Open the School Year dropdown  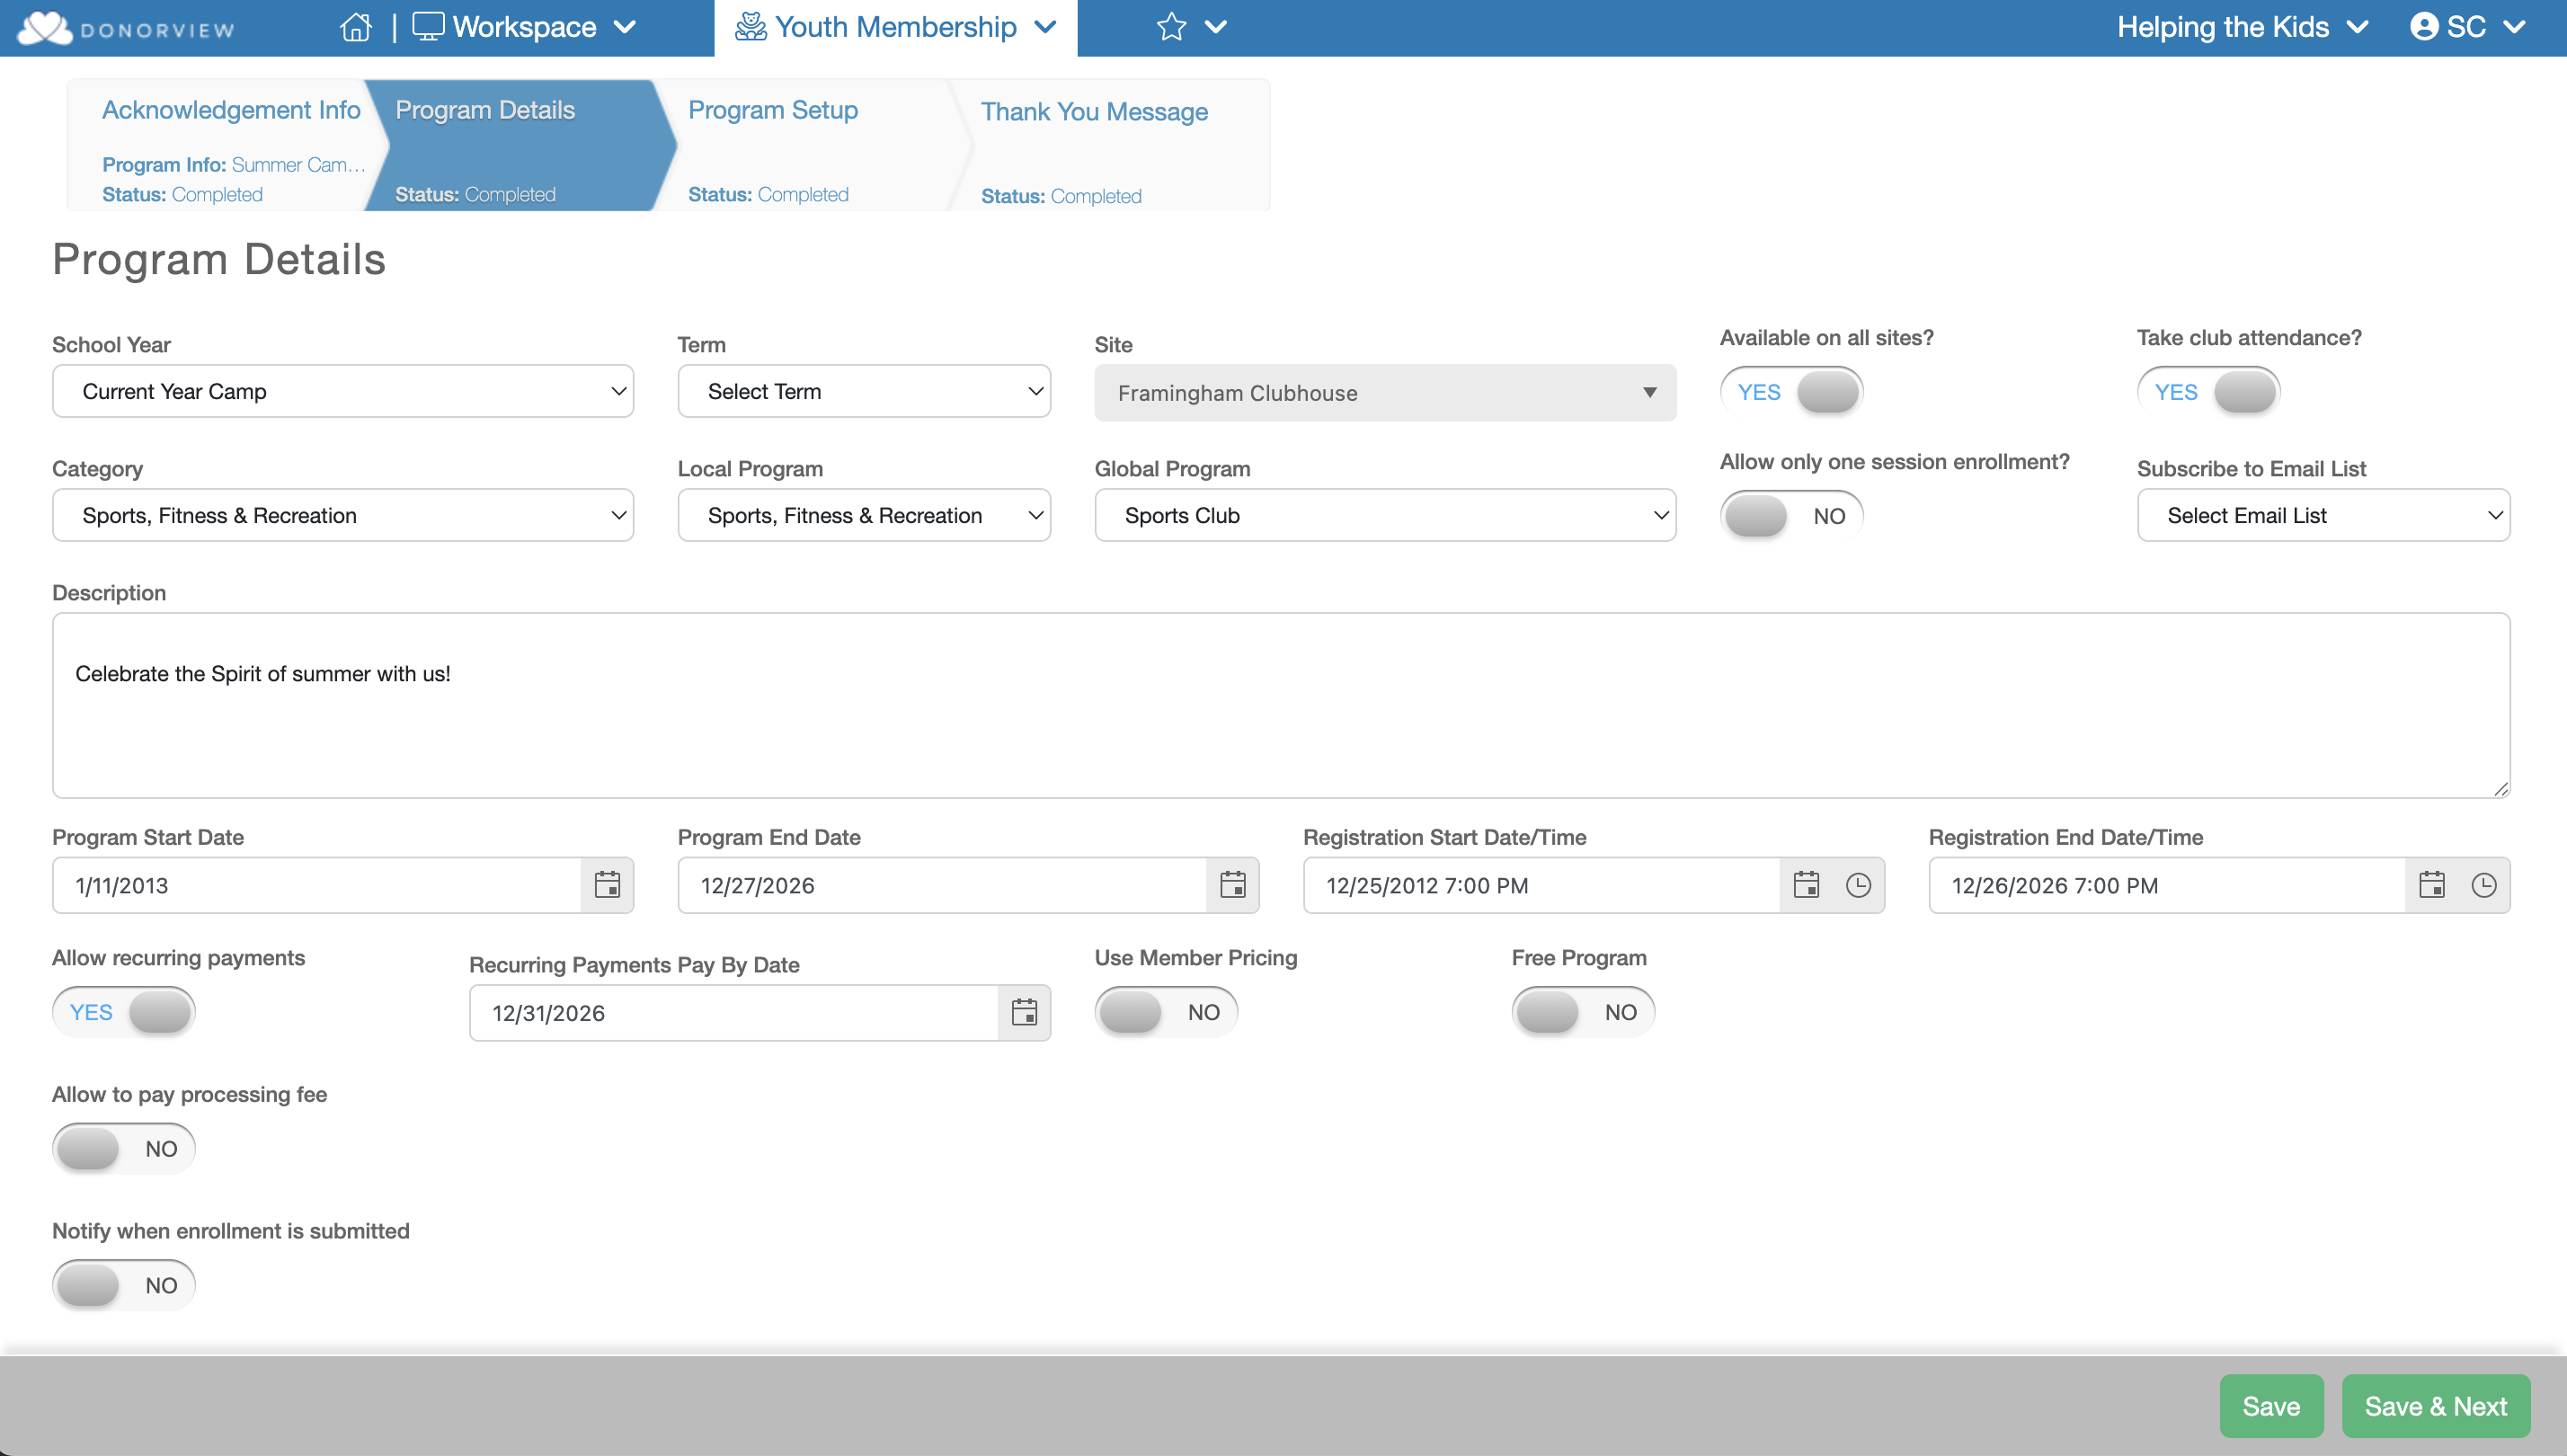(343, 392)
